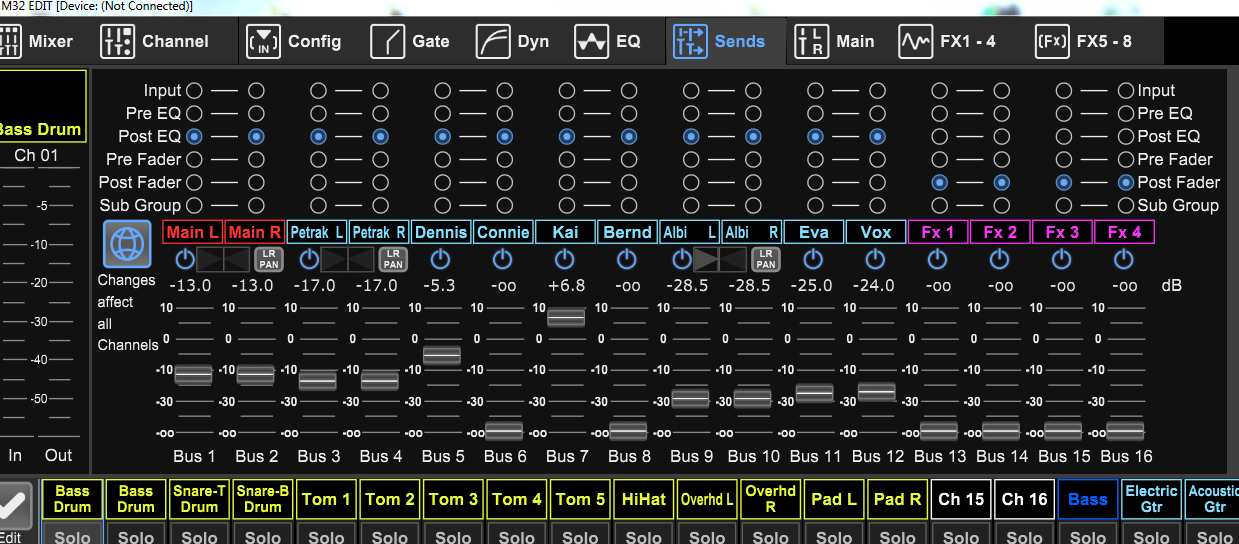The height and width of the screenshot is (544, 1239).
Task: Toggle the Petrak L send power icon
Action: [x=309, y=260]
